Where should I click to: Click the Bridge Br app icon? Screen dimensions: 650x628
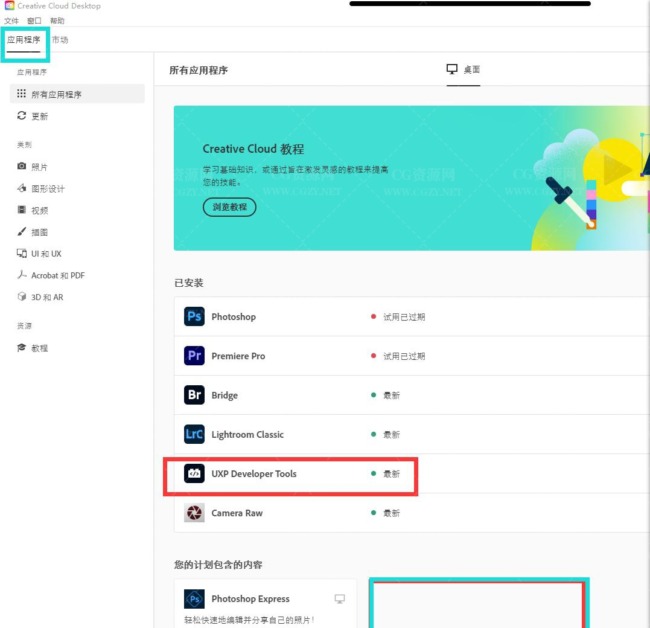194,395
